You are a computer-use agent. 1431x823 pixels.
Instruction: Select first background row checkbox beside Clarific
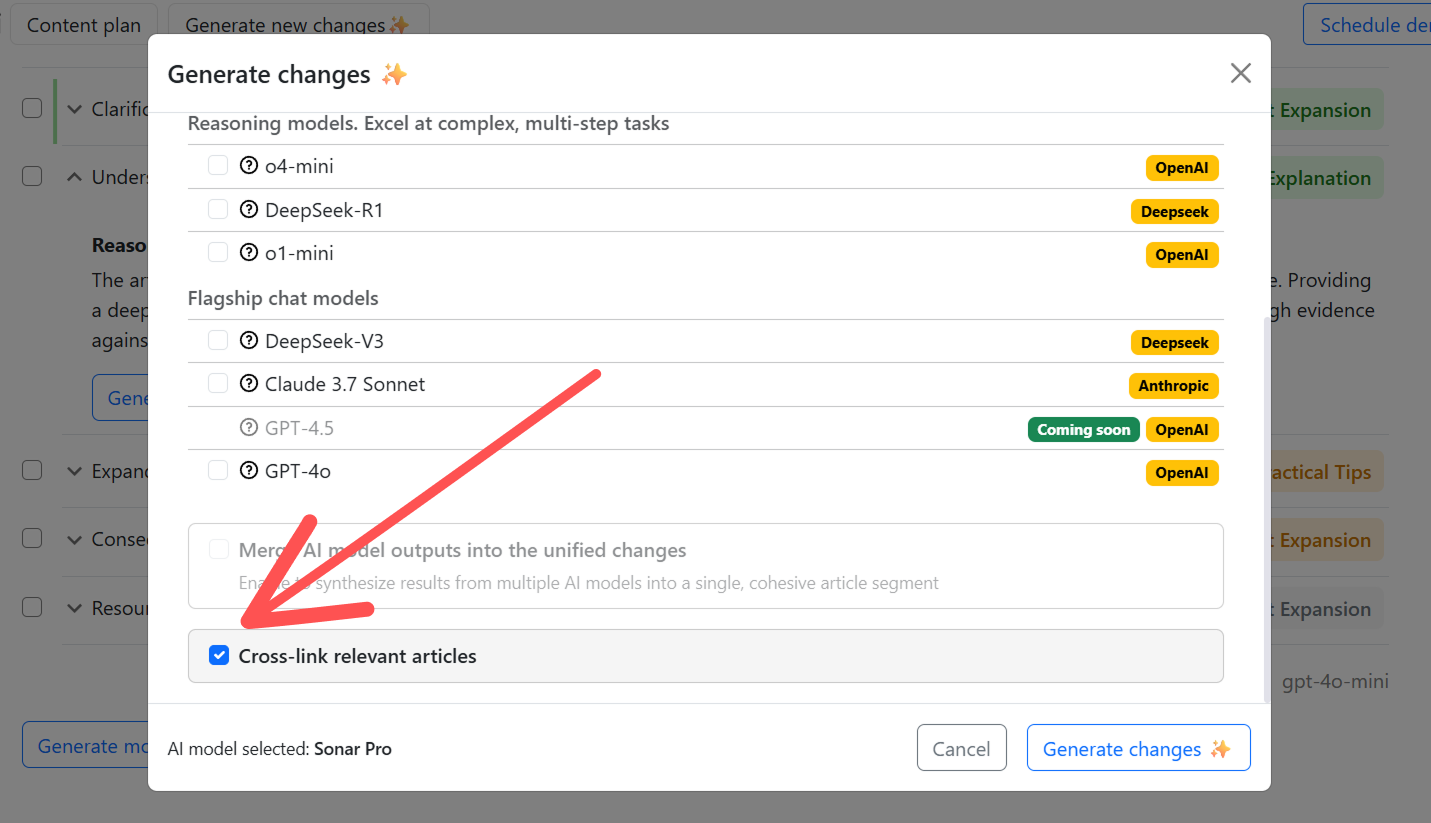(x=32, y=108)
